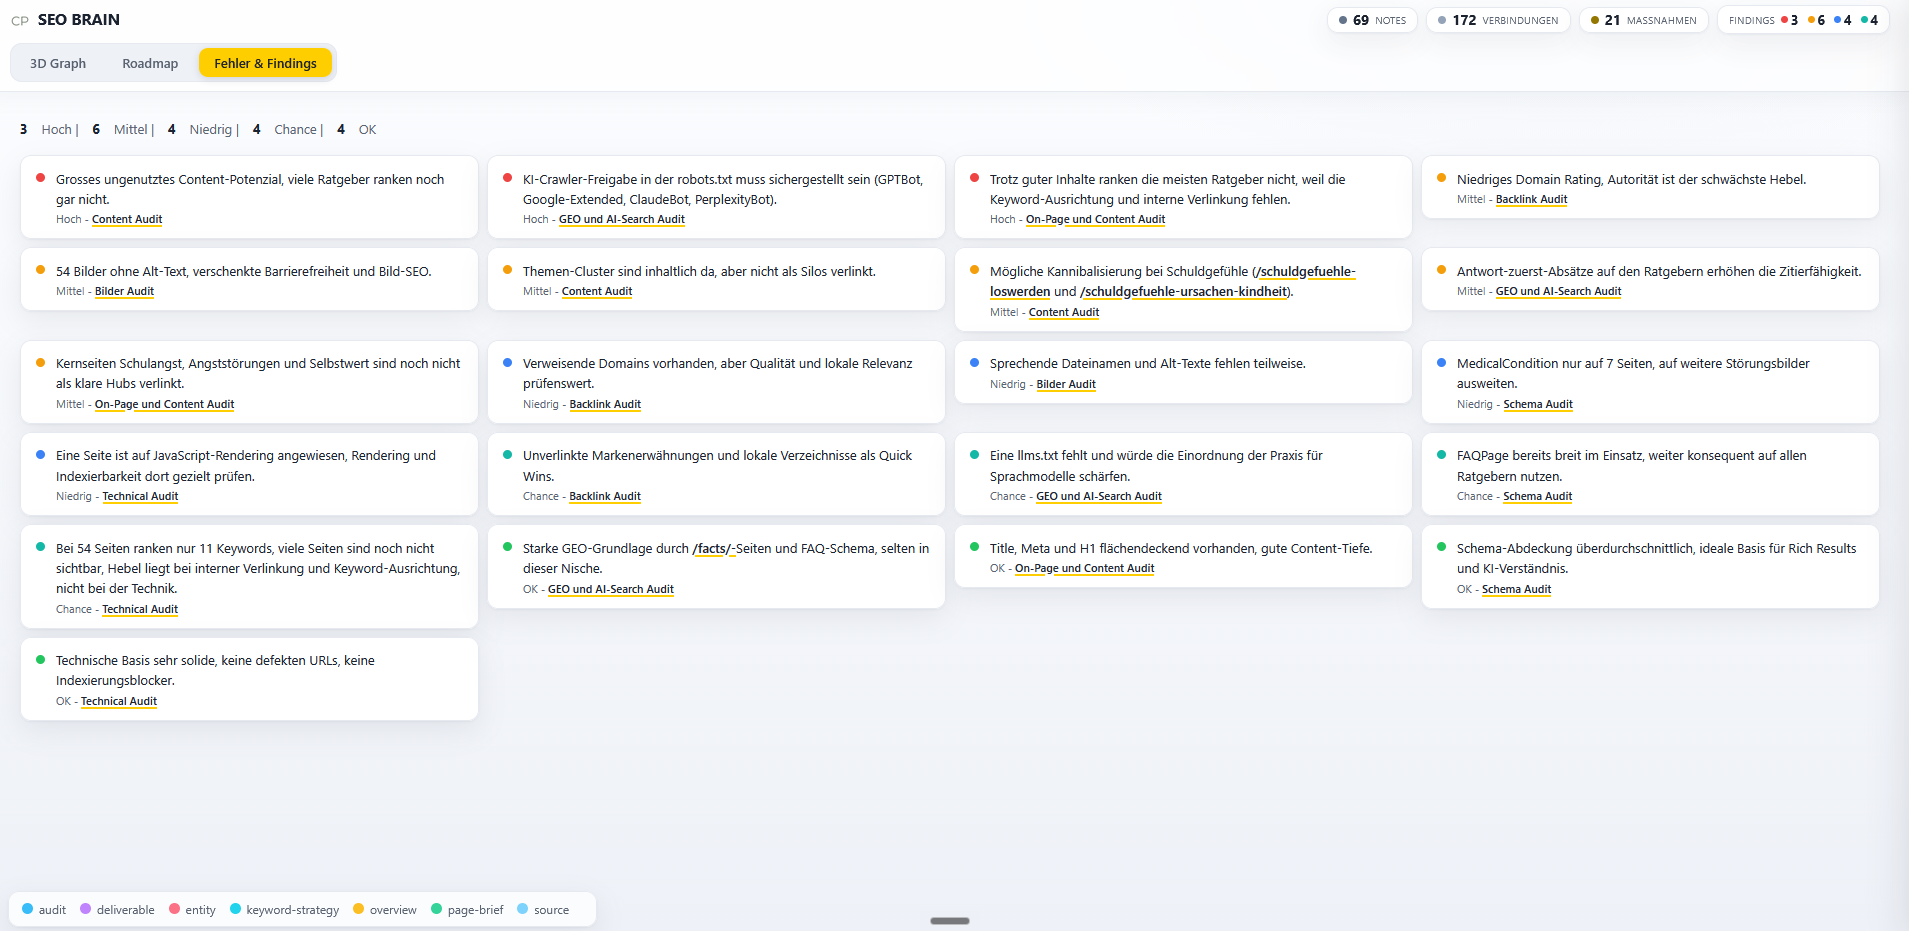Click the audit legend dot
The image size is (1909, 931).
[x=28, y=909]
